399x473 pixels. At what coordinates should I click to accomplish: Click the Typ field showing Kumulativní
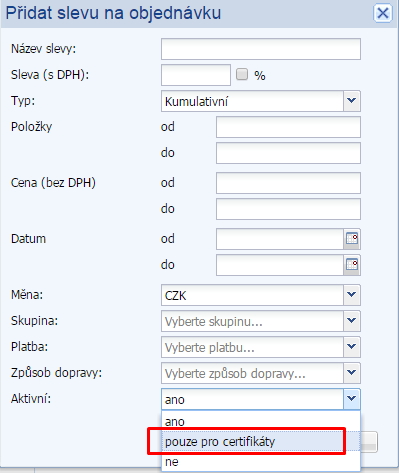click(x=252, y=101)
